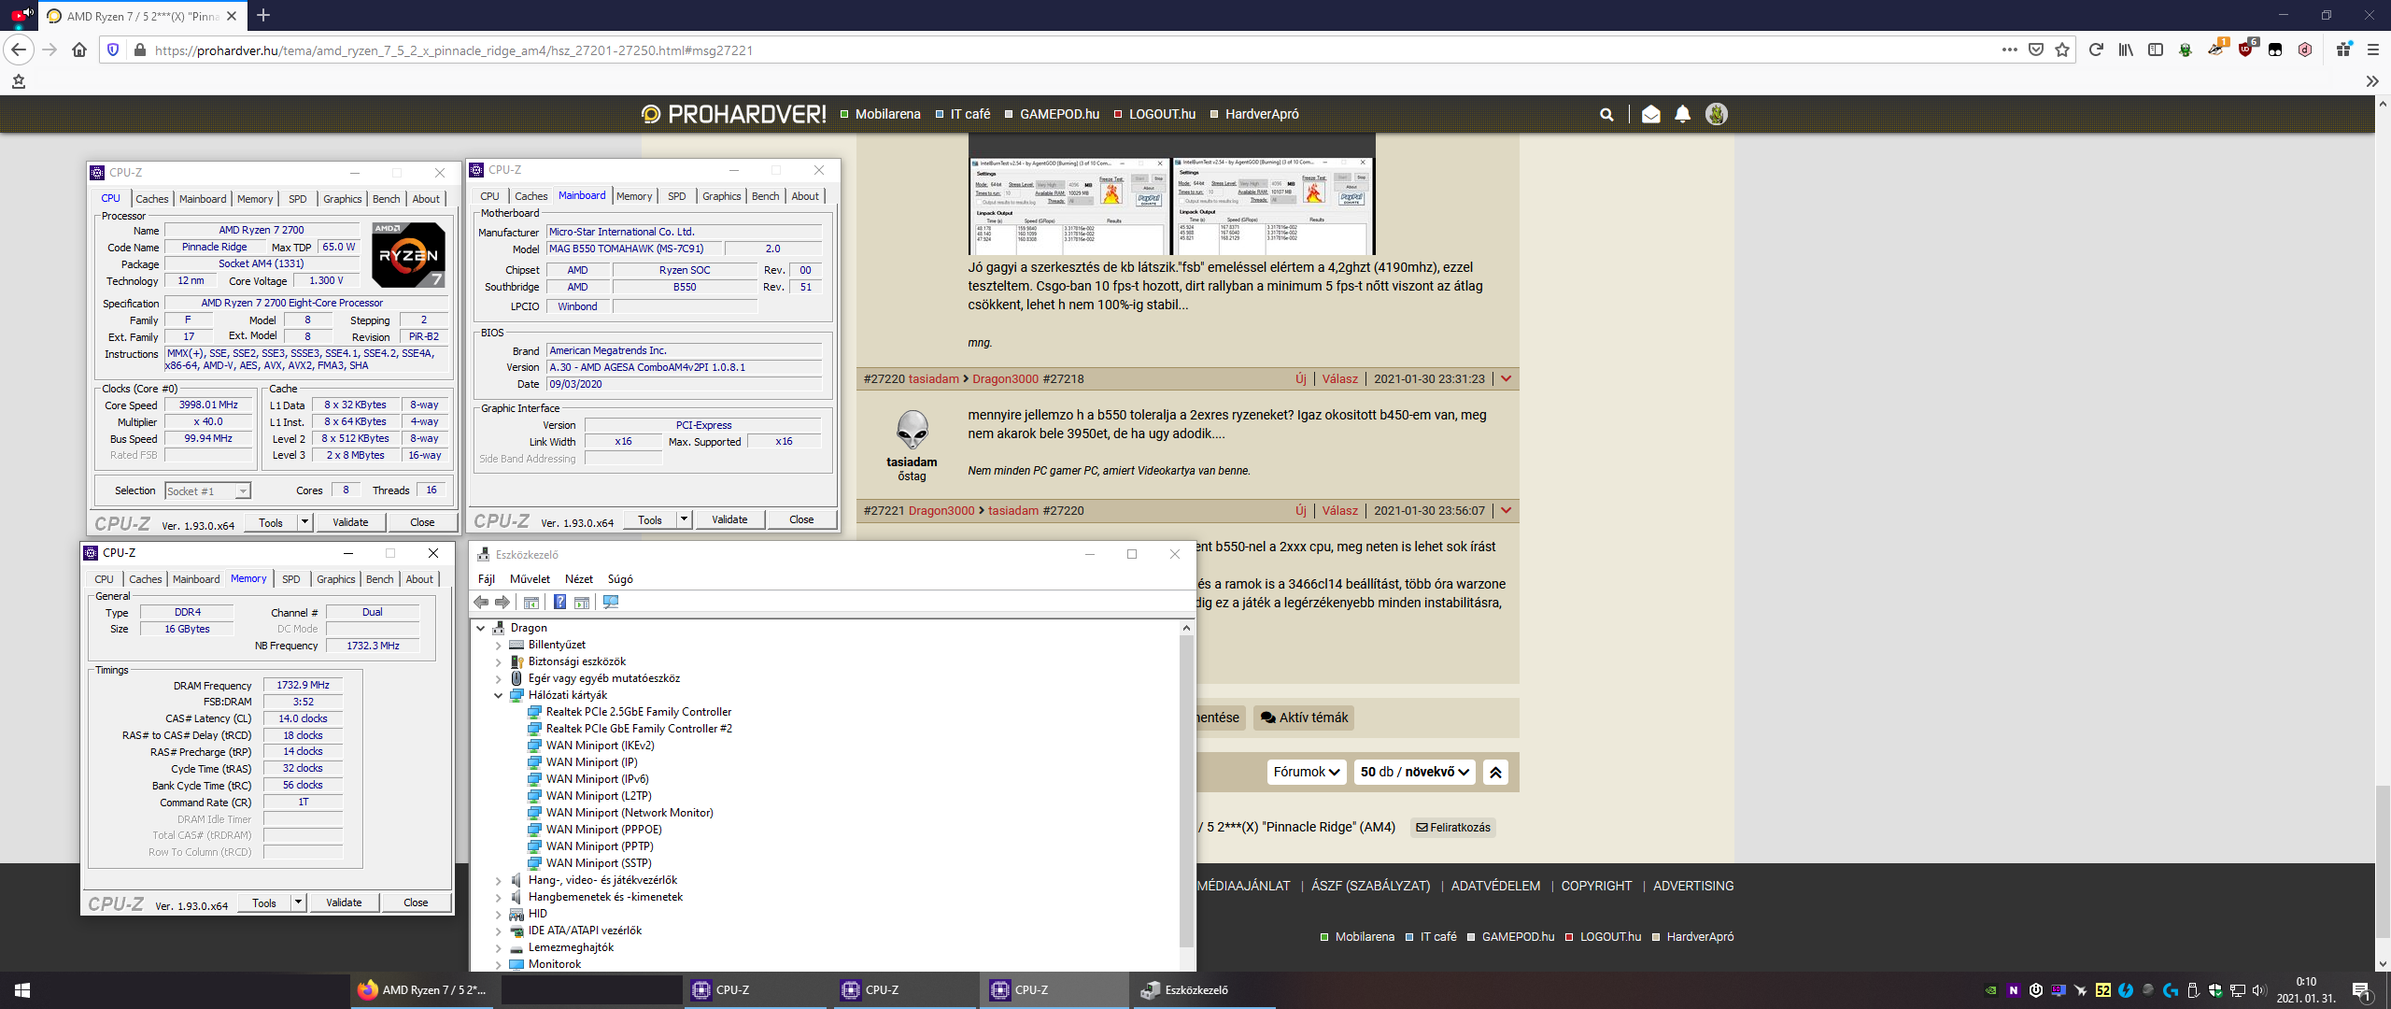Screen dimensions: 2391x1009
Task: Open the Socket #1 selection combo box
Action: 207,491
